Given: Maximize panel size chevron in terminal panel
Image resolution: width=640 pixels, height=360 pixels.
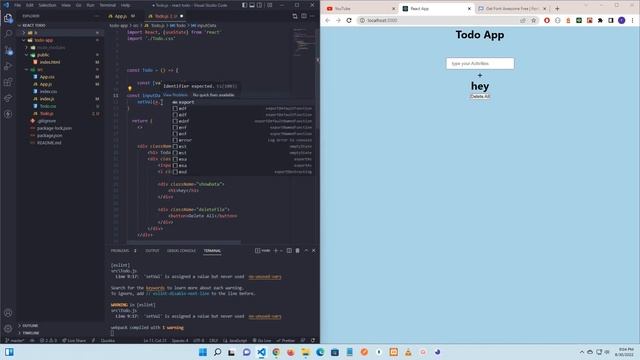Looking at the screenshot, I should (x=306, y=251).
